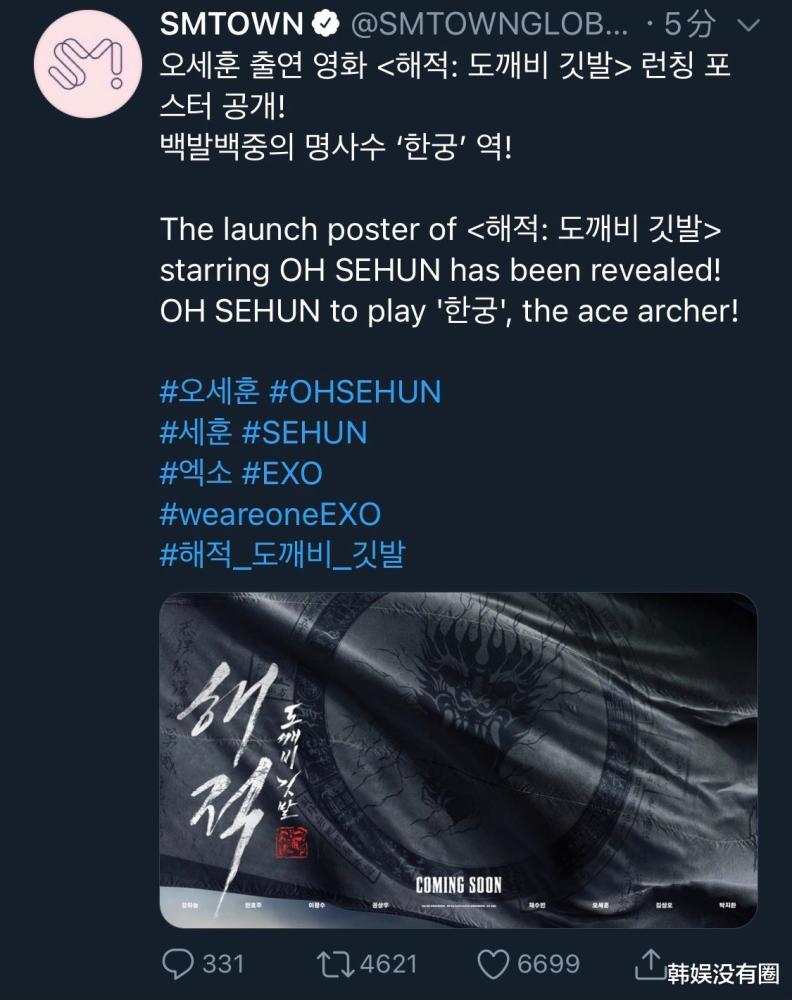Open the #해적_도깨비_깃발 hashtag

click(282, 555)
